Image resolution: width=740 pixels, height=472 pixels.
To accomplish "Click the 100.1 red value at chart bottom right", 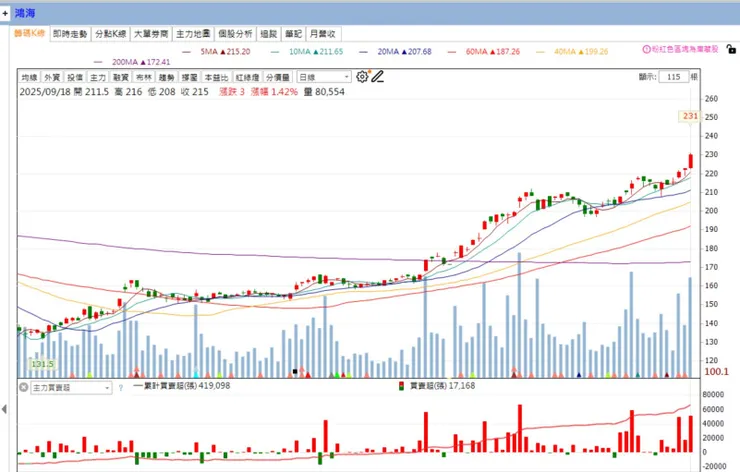I will tap(716, 372).
